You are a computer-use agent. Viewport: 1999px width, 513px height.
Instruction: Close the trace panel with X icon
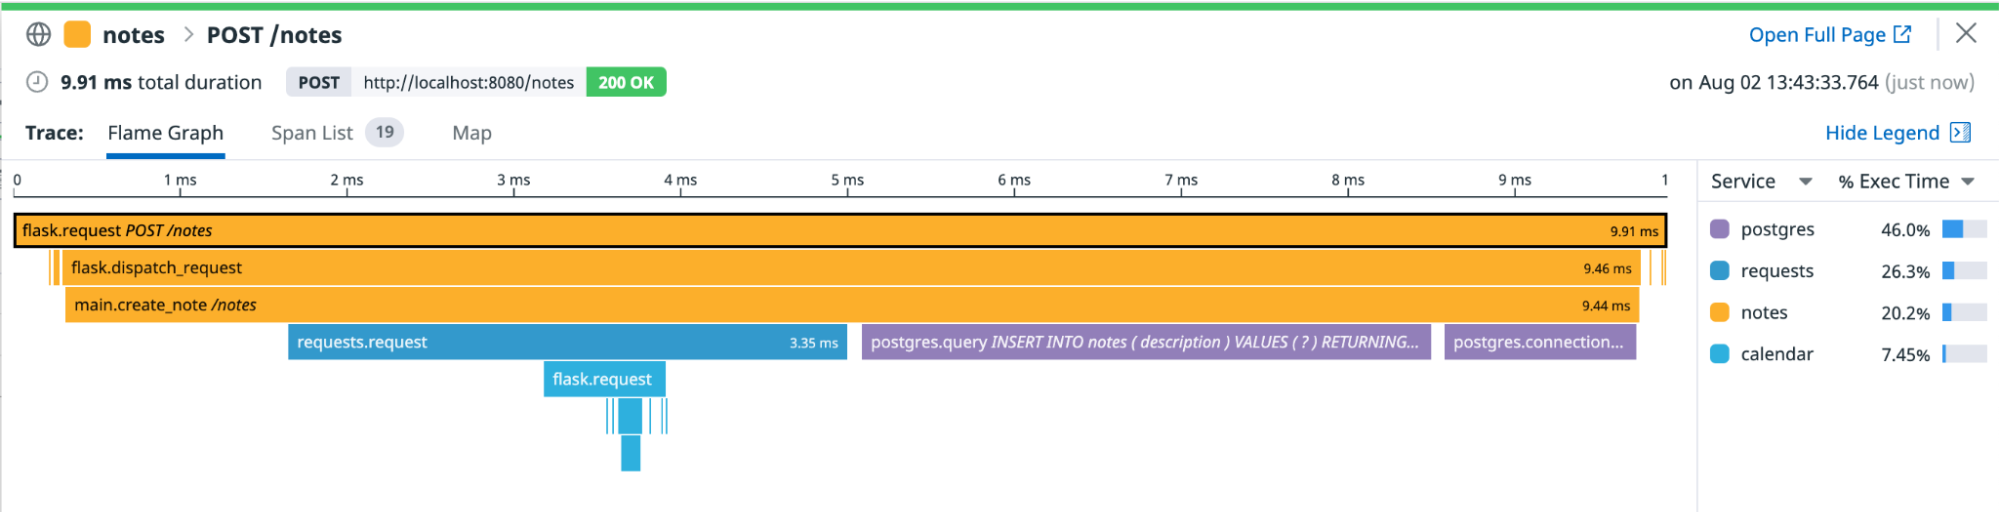pyautogui.click(x=1965, y=34)
